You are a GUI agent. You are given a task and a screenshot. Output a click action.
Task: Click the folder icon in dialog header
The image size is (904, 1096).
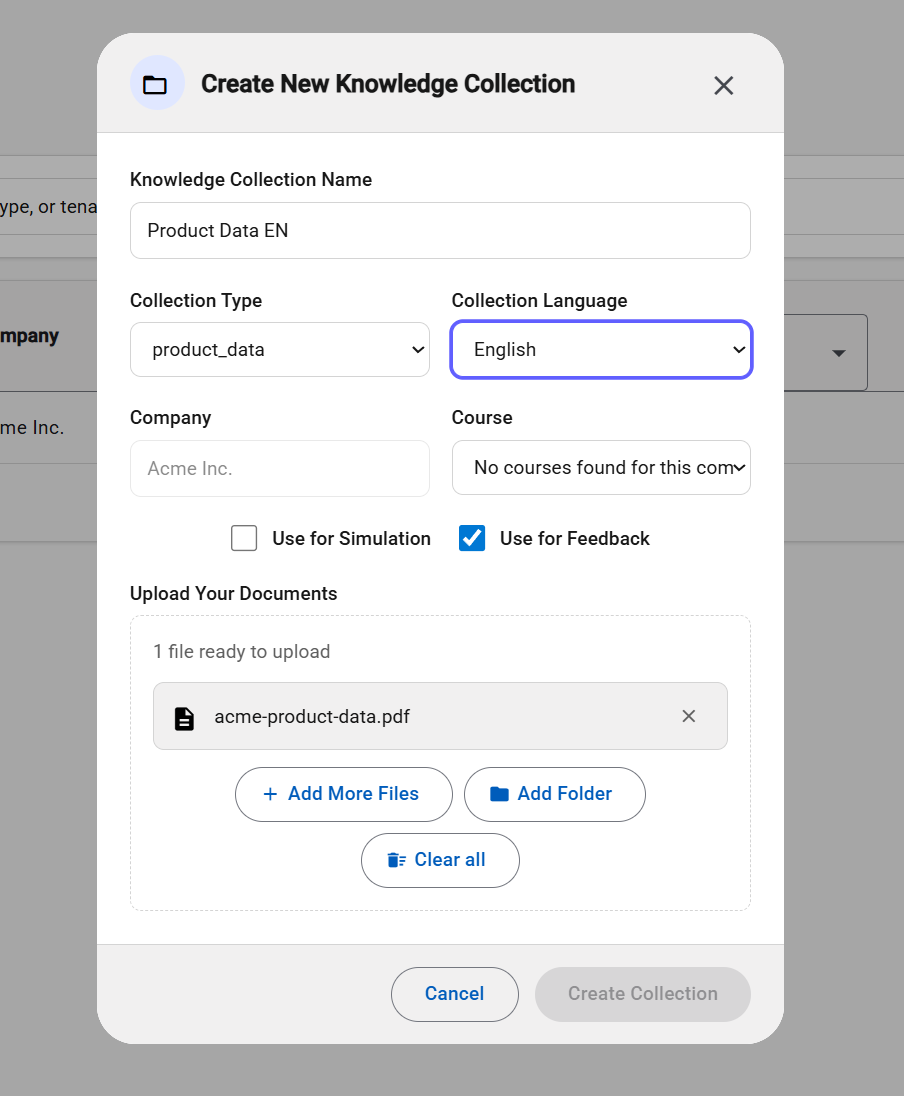click(x=155, y=85)
